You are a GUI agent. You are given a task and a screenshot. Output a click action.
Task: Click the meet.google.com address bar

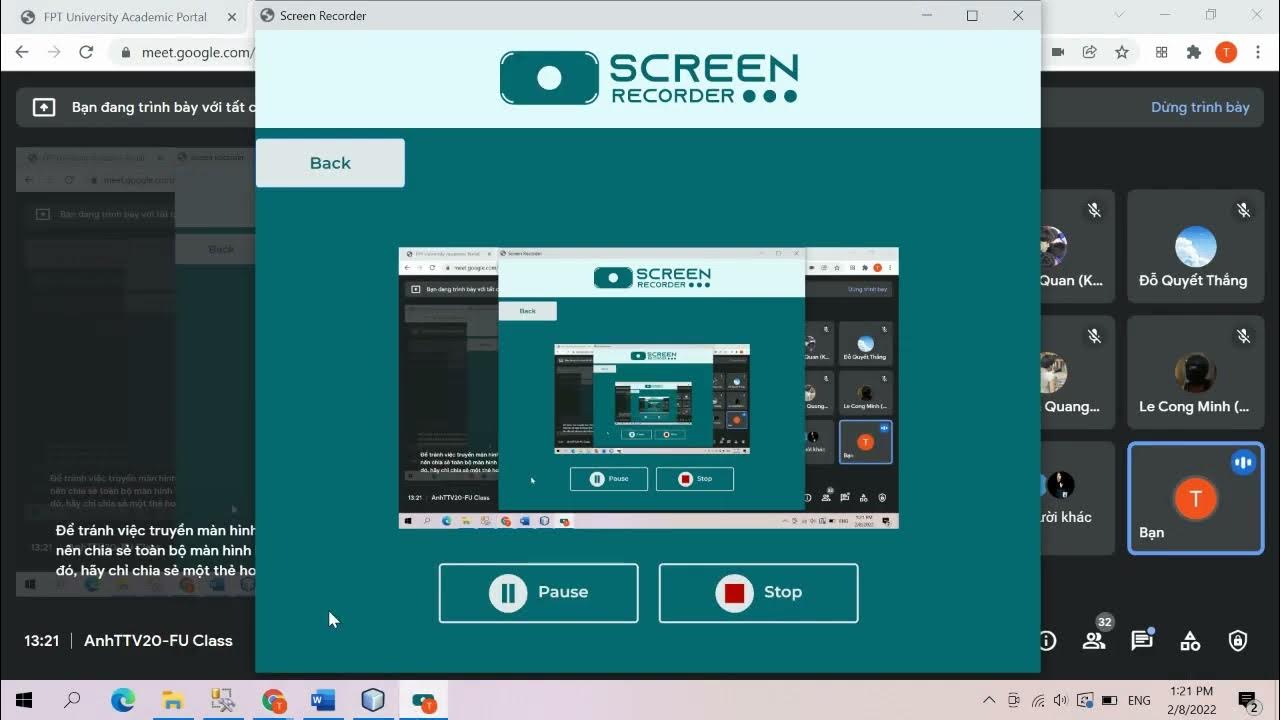(x=196, y=52)
